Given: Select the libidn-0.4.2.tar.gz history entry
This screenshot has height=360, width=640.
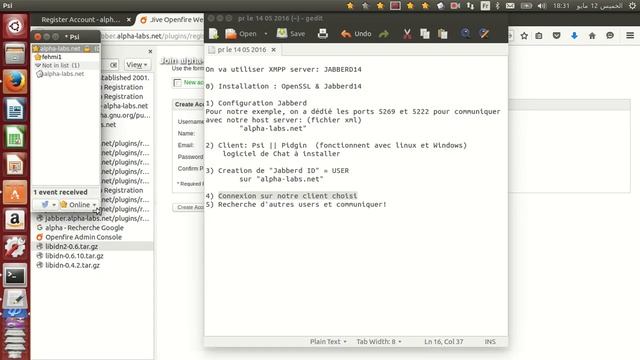Looking at the screenshot, I should (68, 265).
